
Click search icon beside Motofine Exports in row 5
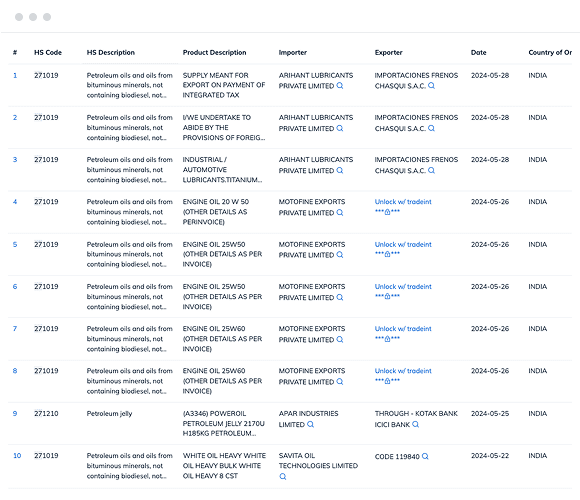[340, 254]
